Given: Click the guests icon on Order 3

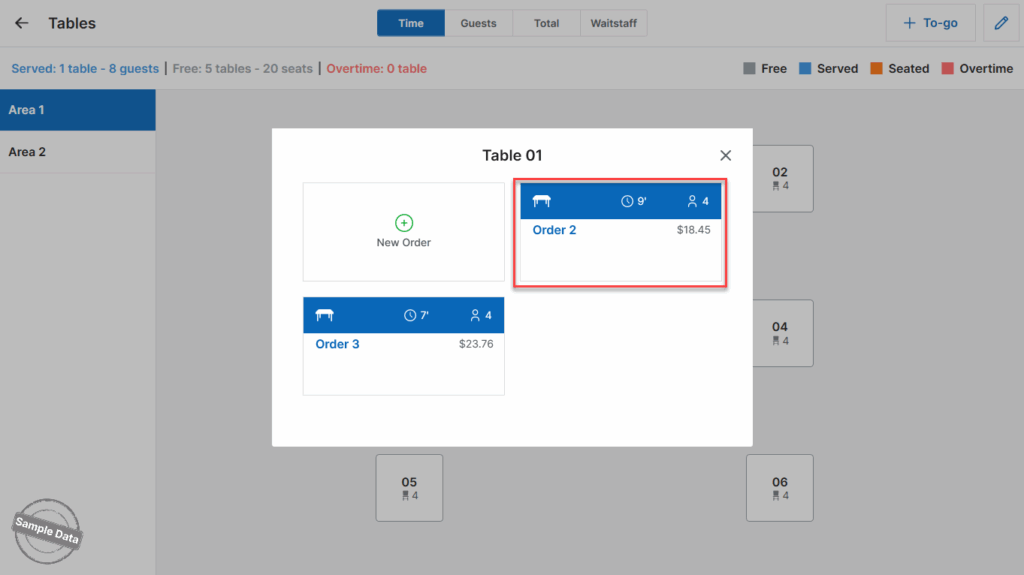Looking at the screenshot, I should (475, 315).
